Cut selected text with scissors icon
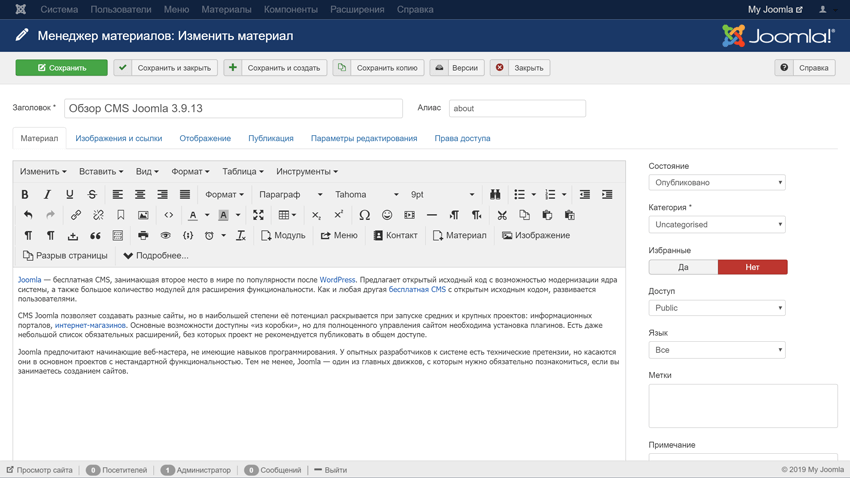The image size is (850, 478). pos(502,215)
